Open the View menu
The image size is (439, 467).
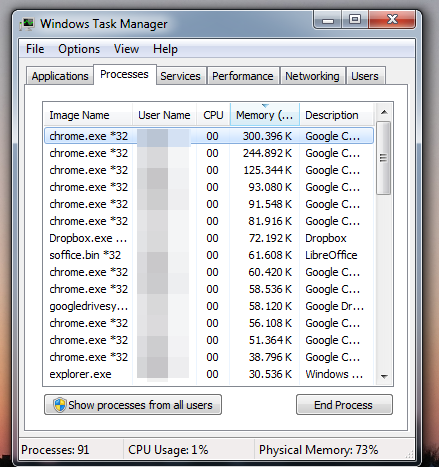126,49
